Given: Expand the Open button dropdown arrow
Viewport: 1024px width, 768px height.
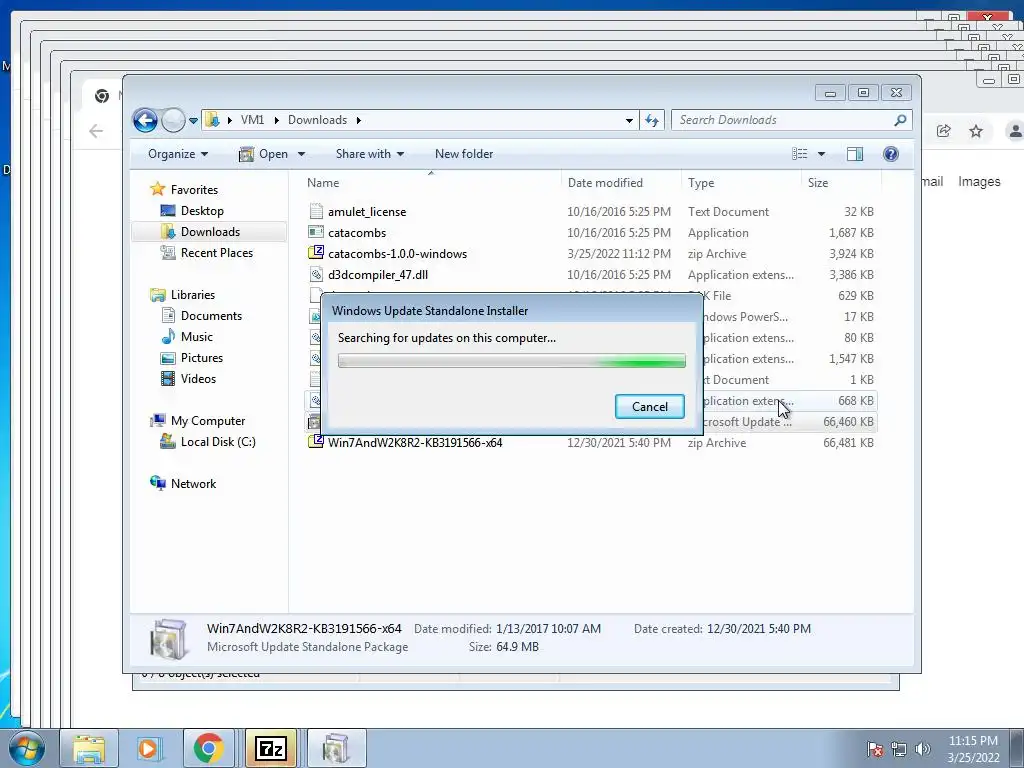Looking at the screenshot, I should (x=301, y=154).
